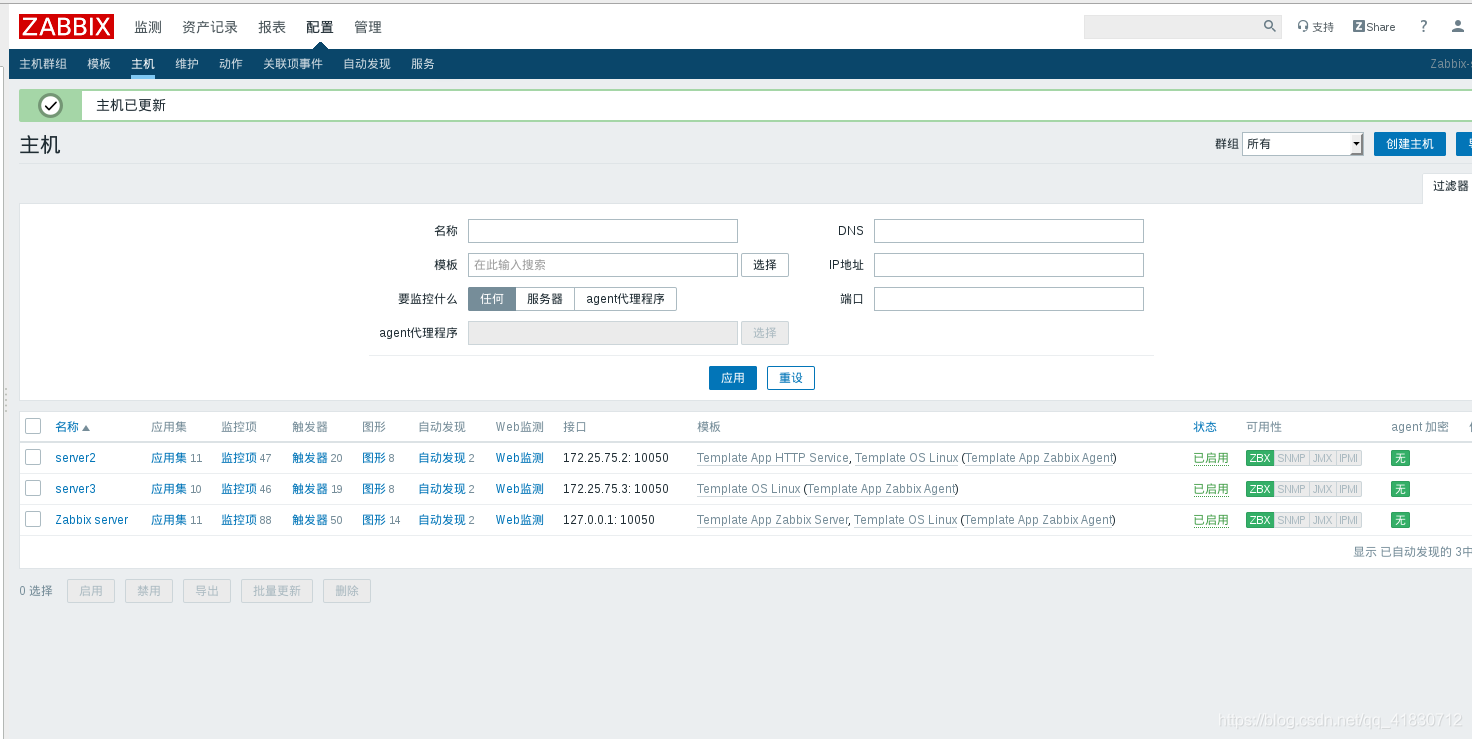Open Zabbix server 图形 link
The width and height of the screenshot is (1472, 739).
[374, 520]
